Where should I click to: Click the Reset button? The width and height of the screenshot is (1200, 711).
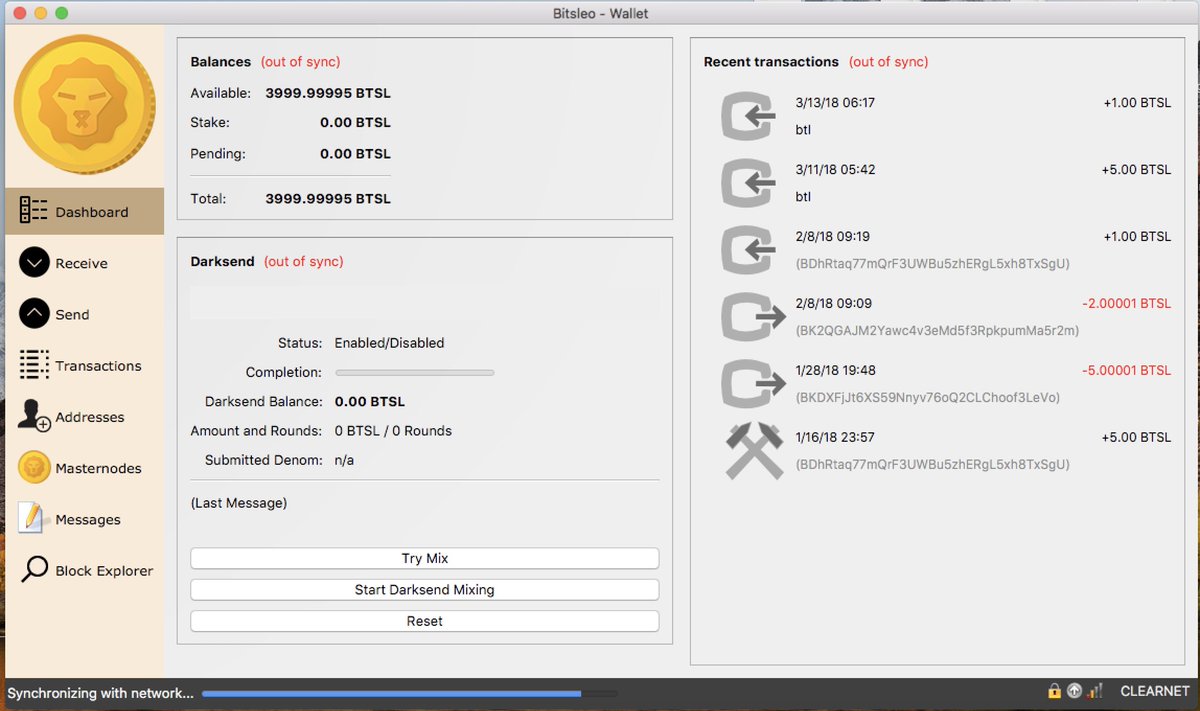[x=425, y=621]
